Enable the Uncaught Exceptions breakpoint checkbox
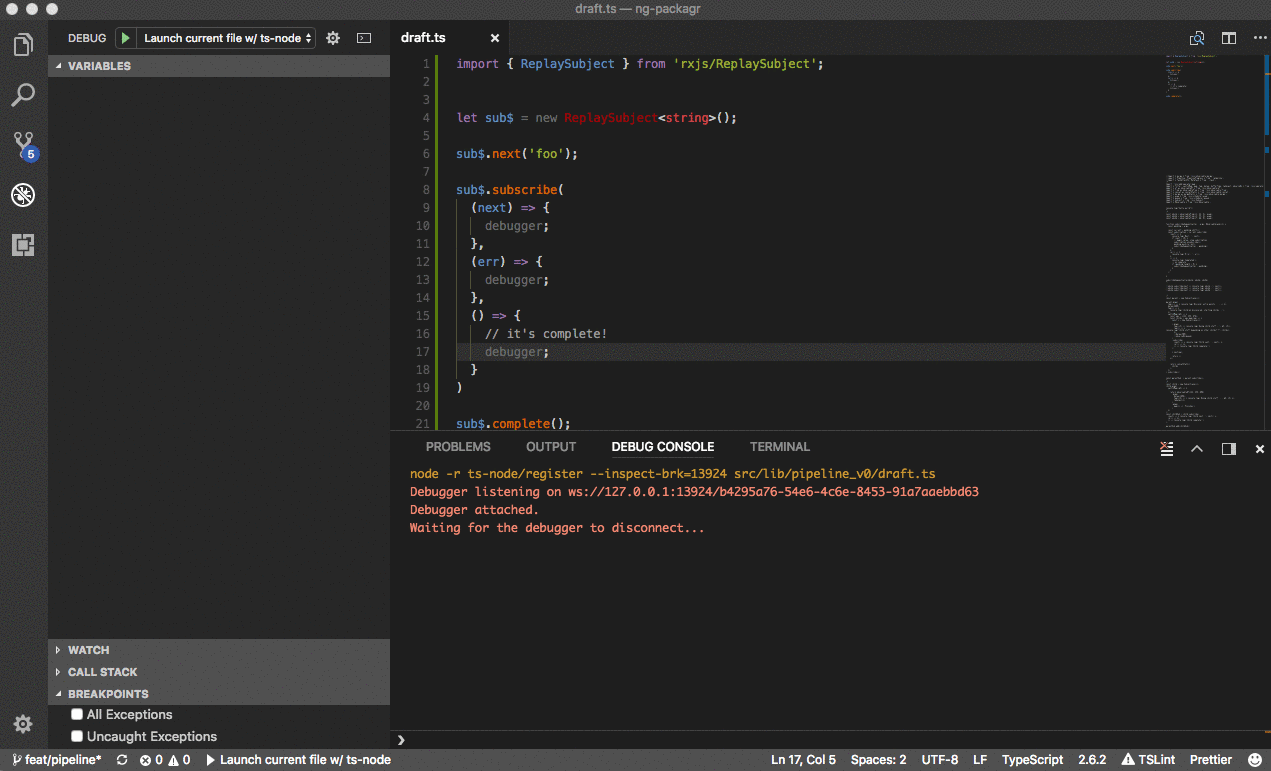Viewport: 1271px width, 771px height. click(x=77, y=737)
